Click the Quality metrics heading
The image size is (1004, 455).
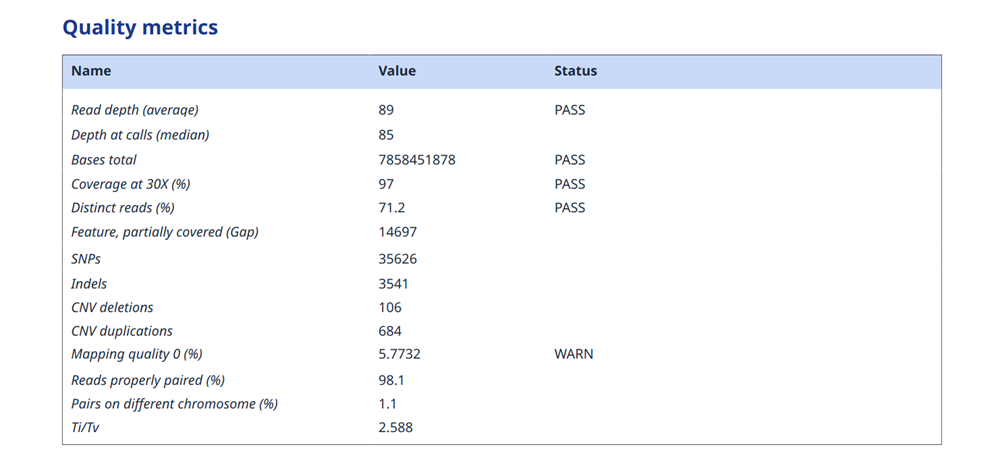(x=140, y=27)
